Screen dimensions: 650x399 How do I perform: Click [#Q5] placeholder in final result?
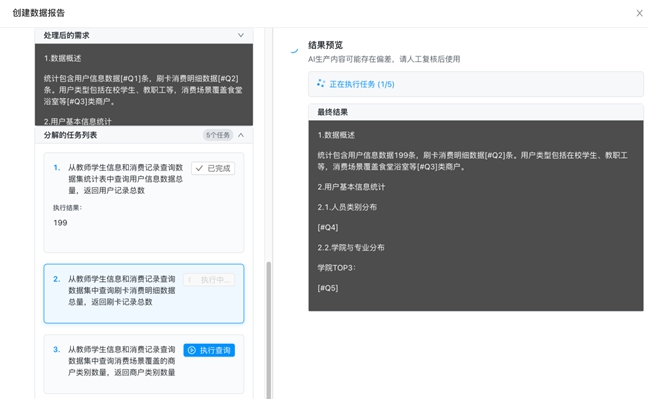pyautogui.click(x=328, y=288)
